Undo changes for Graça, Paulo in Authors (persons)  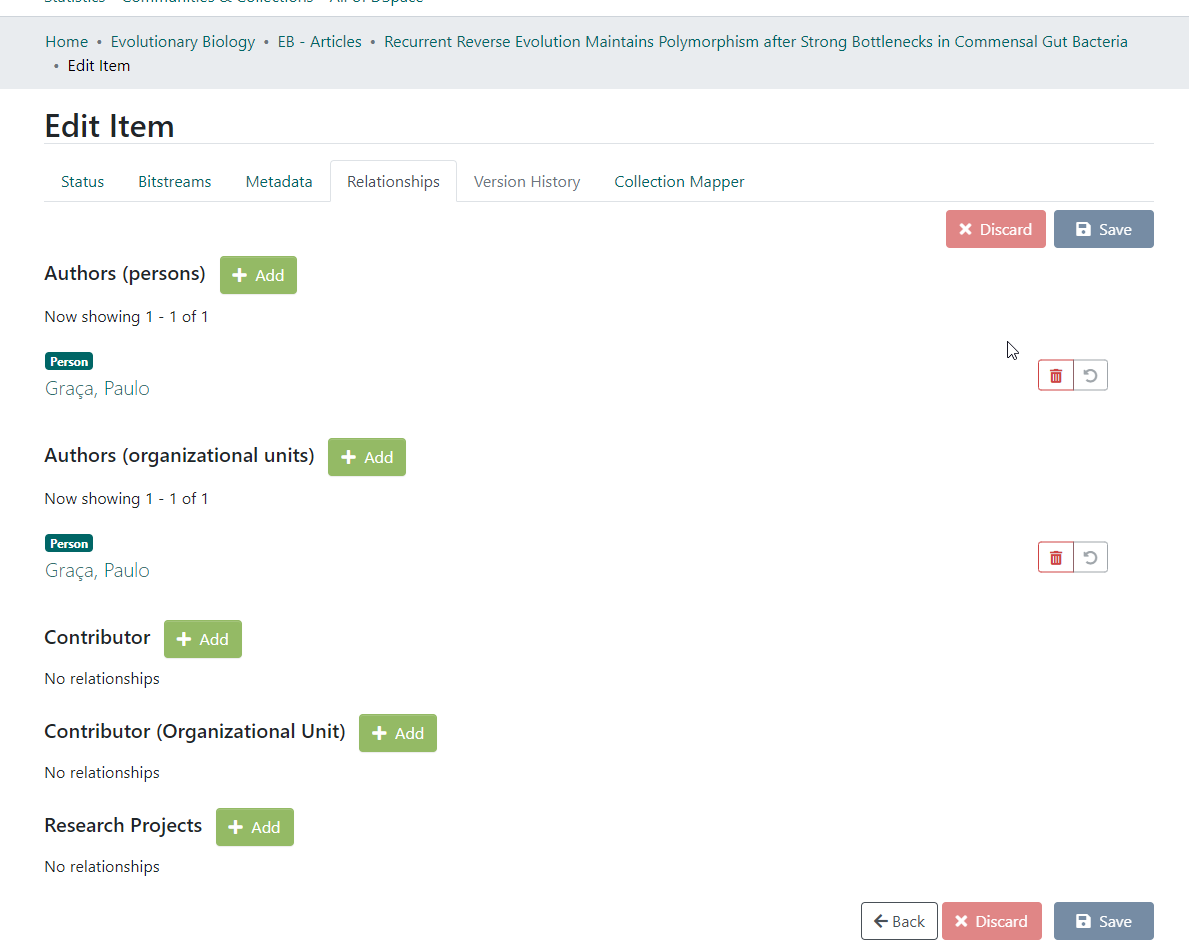coord(1090,375)
